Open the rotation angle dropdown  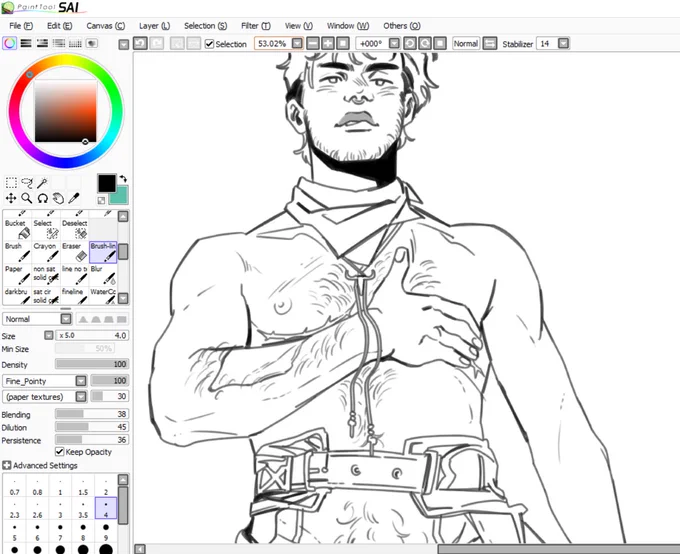[394, 43]
